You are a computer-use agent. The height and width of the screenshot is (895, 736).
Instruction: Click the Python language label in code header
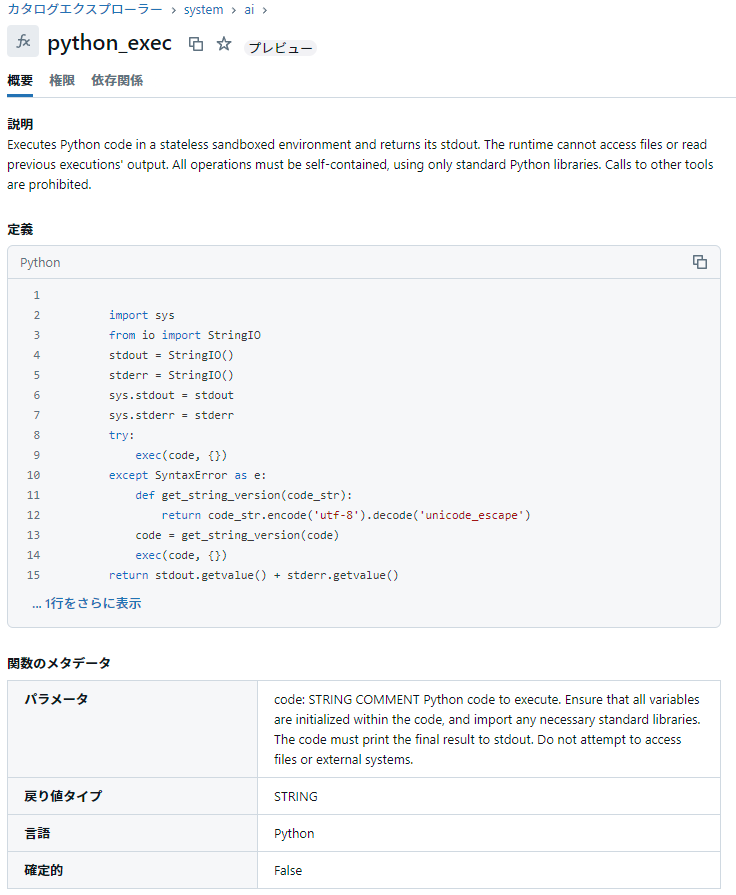pyautogui.click(x=40, y=263)
